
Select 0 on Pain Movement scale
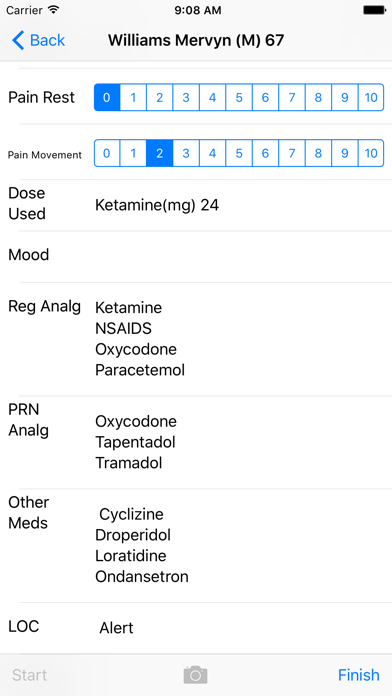pos(107,153)
